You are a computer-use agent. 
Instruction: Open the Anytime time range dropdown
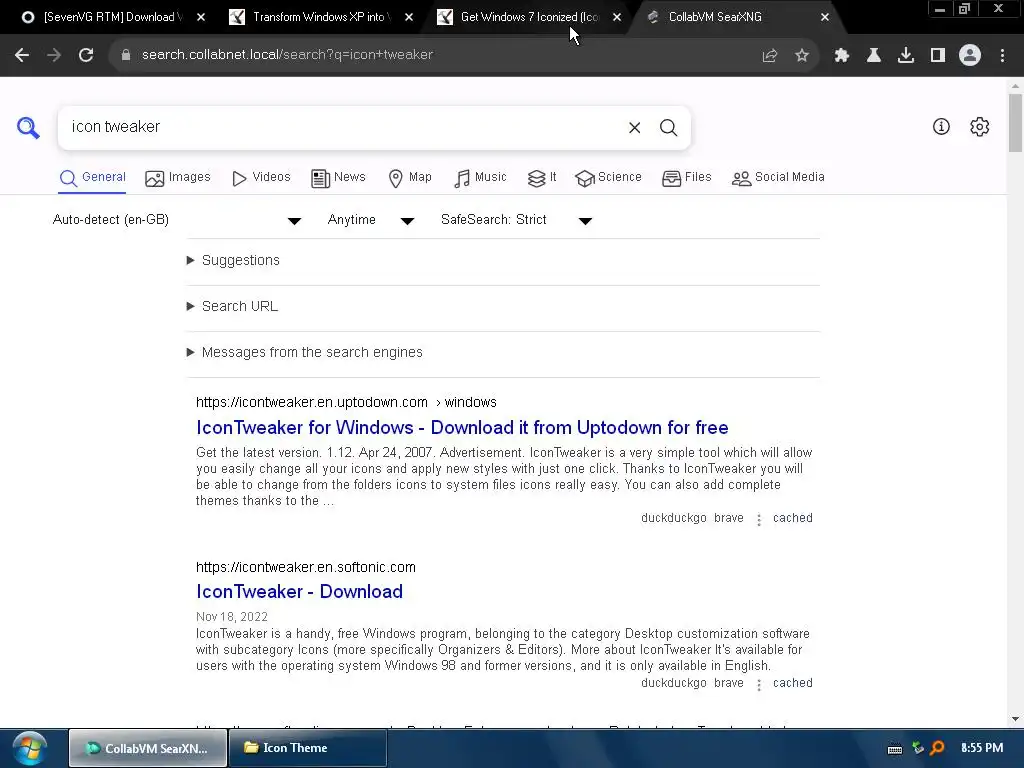371,220
